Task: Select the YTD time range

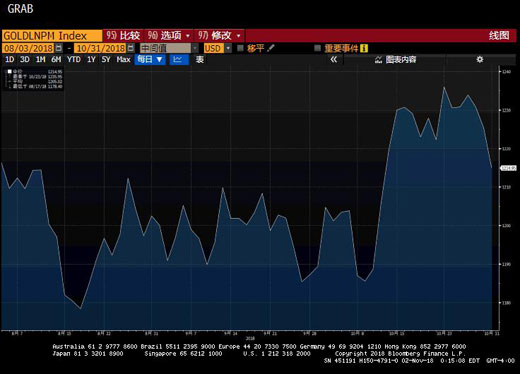Action: point(74,60)
